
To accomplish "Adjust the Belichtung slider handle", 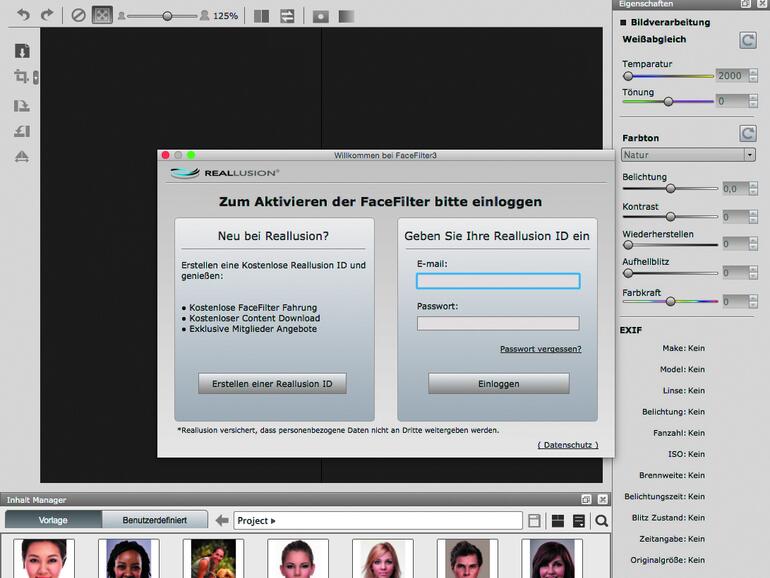I will click(670, 189).
